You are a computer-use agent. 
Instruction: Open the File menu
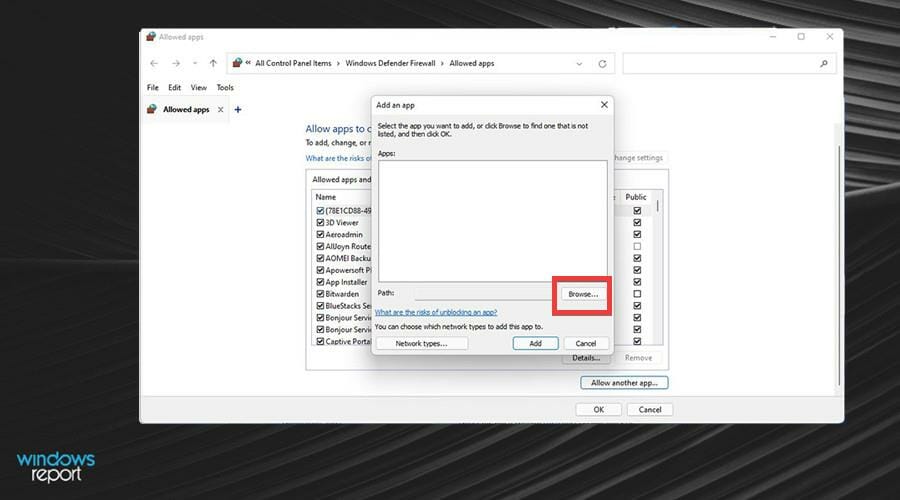[x=153, y=87]
